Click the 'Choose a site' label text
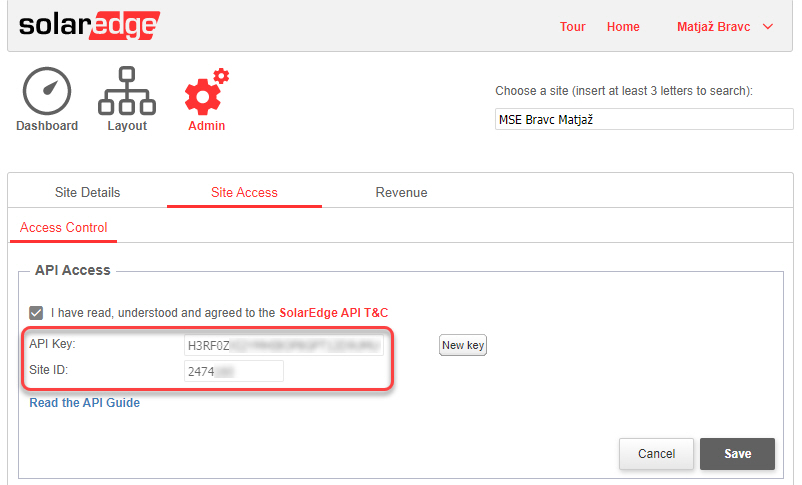 click(624, 91)
